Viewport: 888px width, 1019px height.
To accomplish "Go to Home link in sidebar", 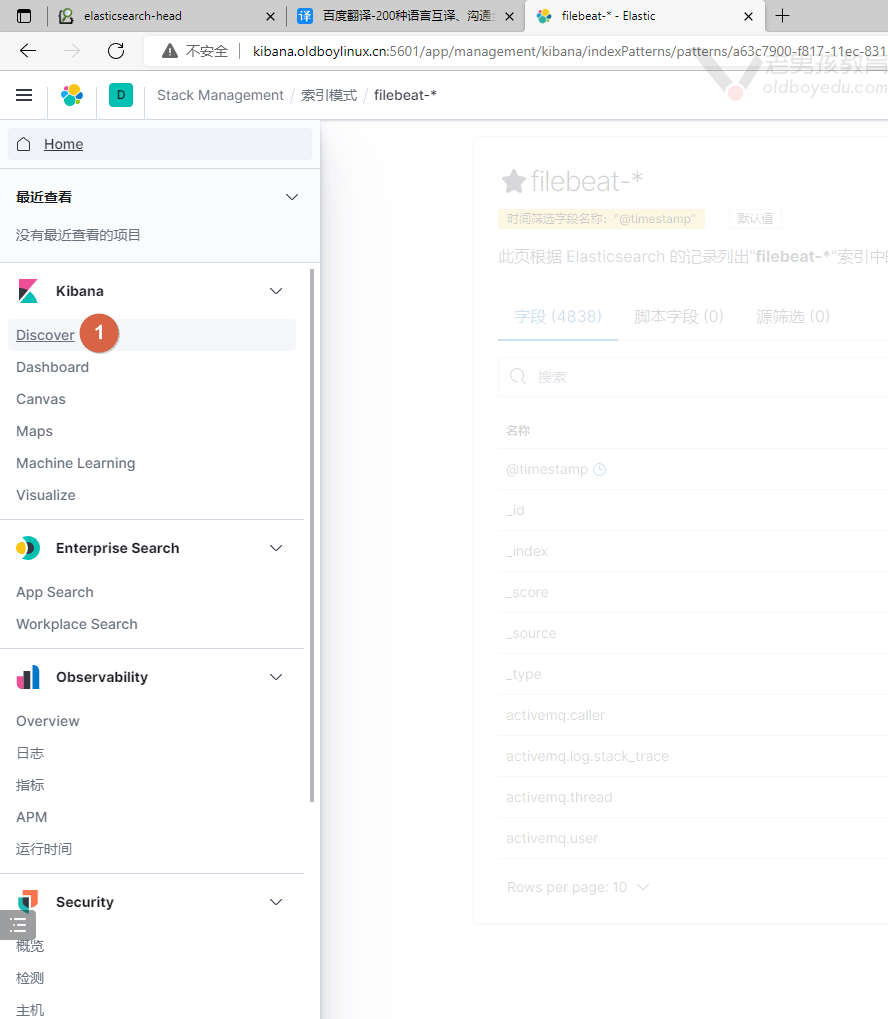I will (63, 144).
